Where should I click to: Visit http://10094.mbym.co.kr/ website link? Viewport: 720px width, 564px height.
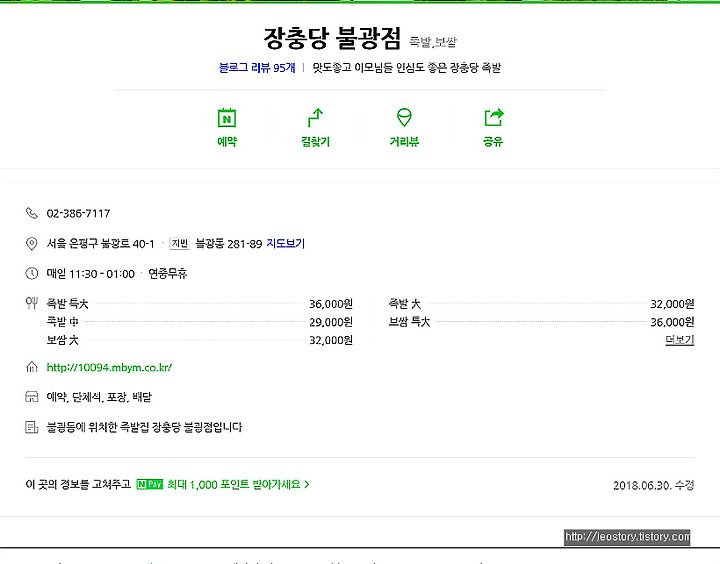109,367
